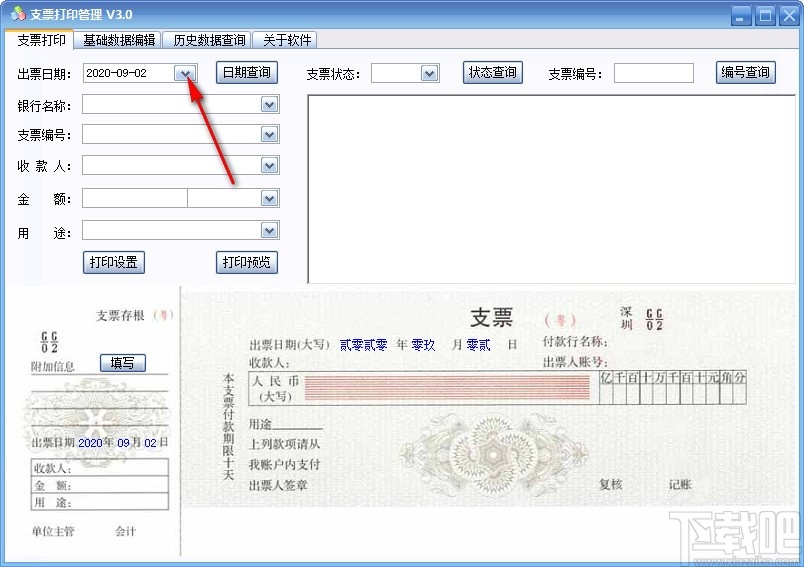Click the application icon in title bar
Image resolution: width=804 pixels, height=567 pixels.
click(x=18, y=14)
